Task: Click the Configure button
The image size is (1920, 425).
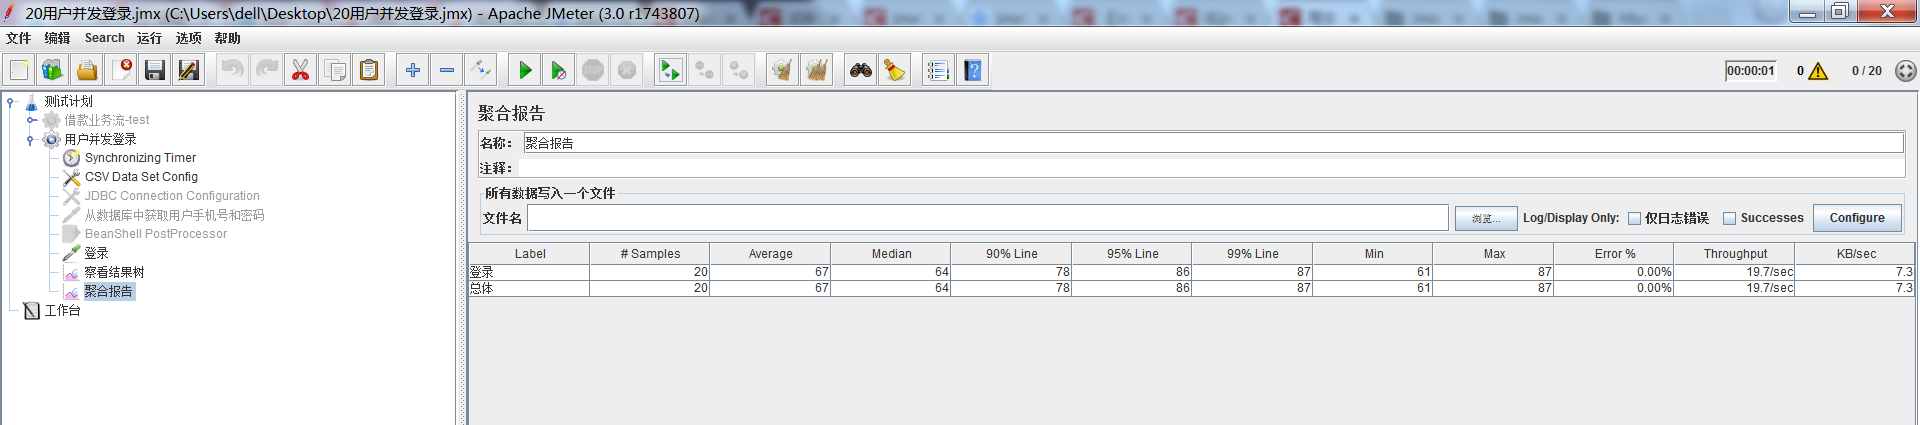Action: coord(1857,218)
